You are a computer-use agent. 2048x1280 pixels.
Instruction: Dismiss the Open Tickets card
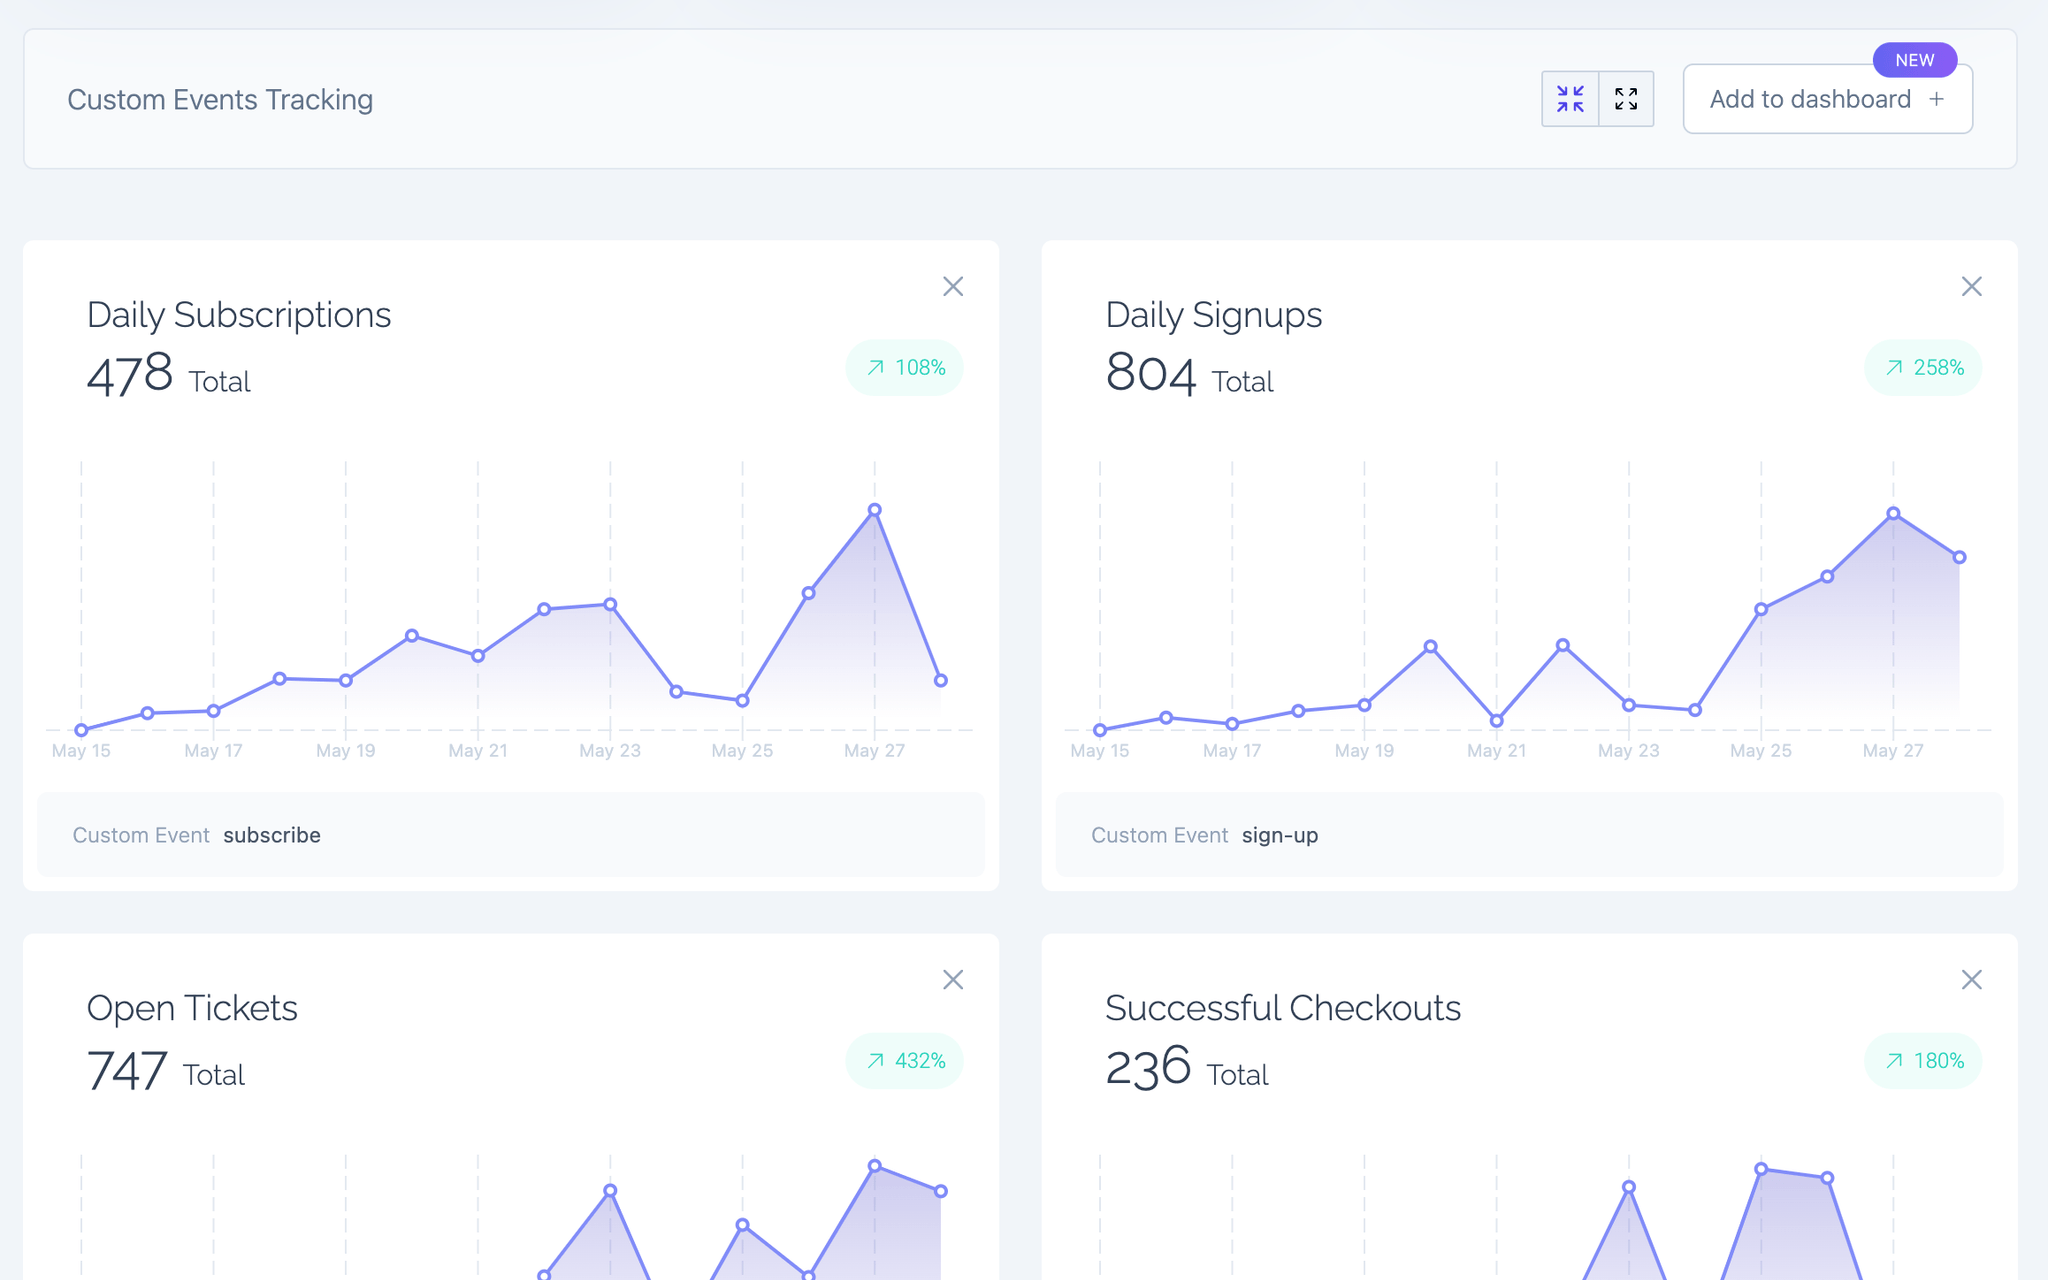[x=953, y=980]
